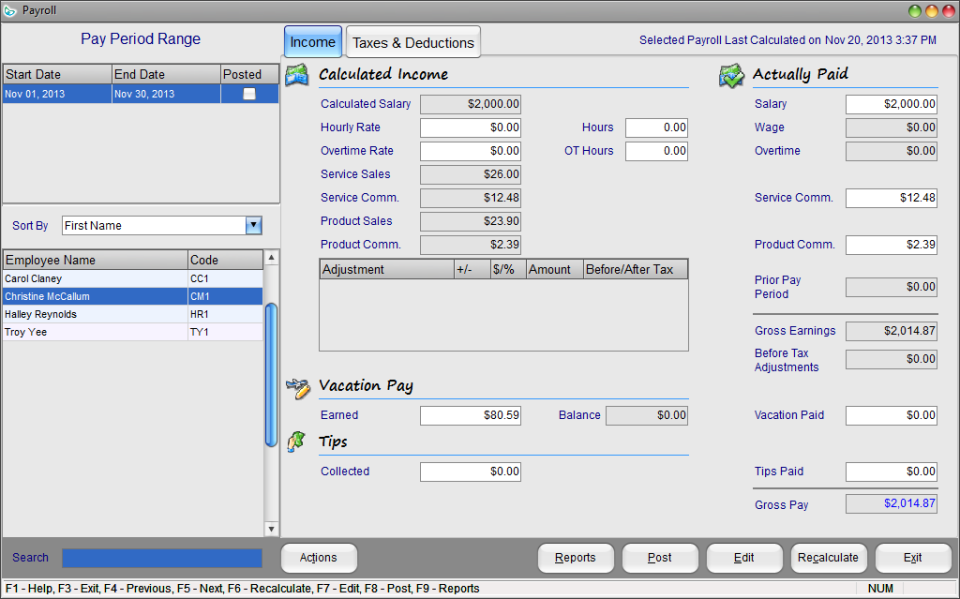Select employee Troy Yee
The image size is (960, 599).
click(x=133, y=332)
